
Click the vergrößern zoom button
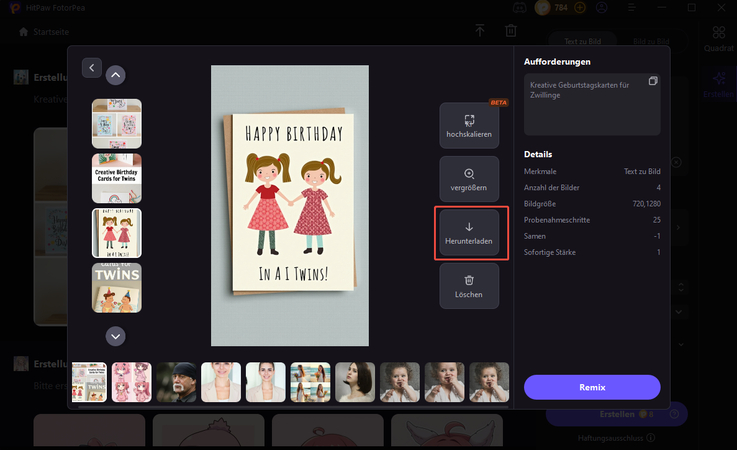coord(469,179)
